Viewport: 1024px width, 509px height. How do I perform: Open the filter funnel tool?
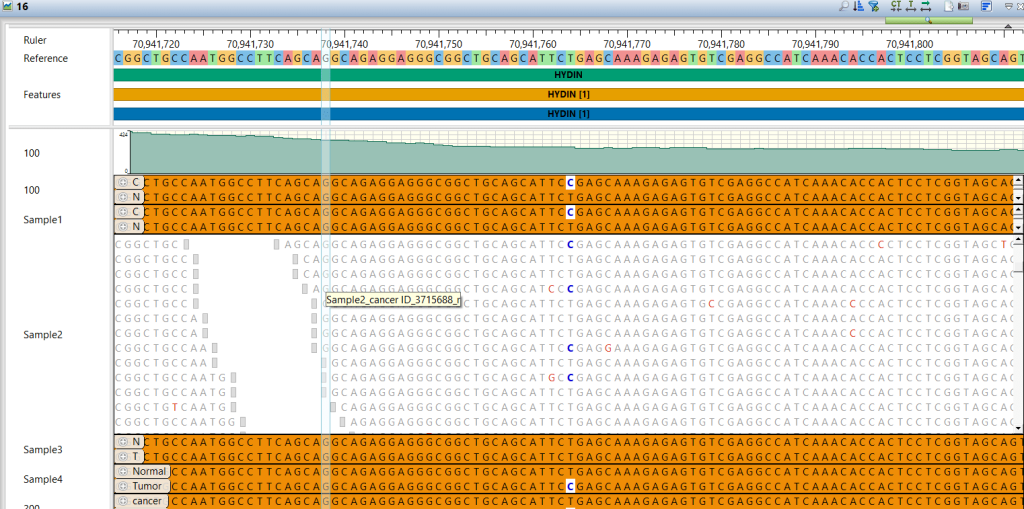click(874, 7)
